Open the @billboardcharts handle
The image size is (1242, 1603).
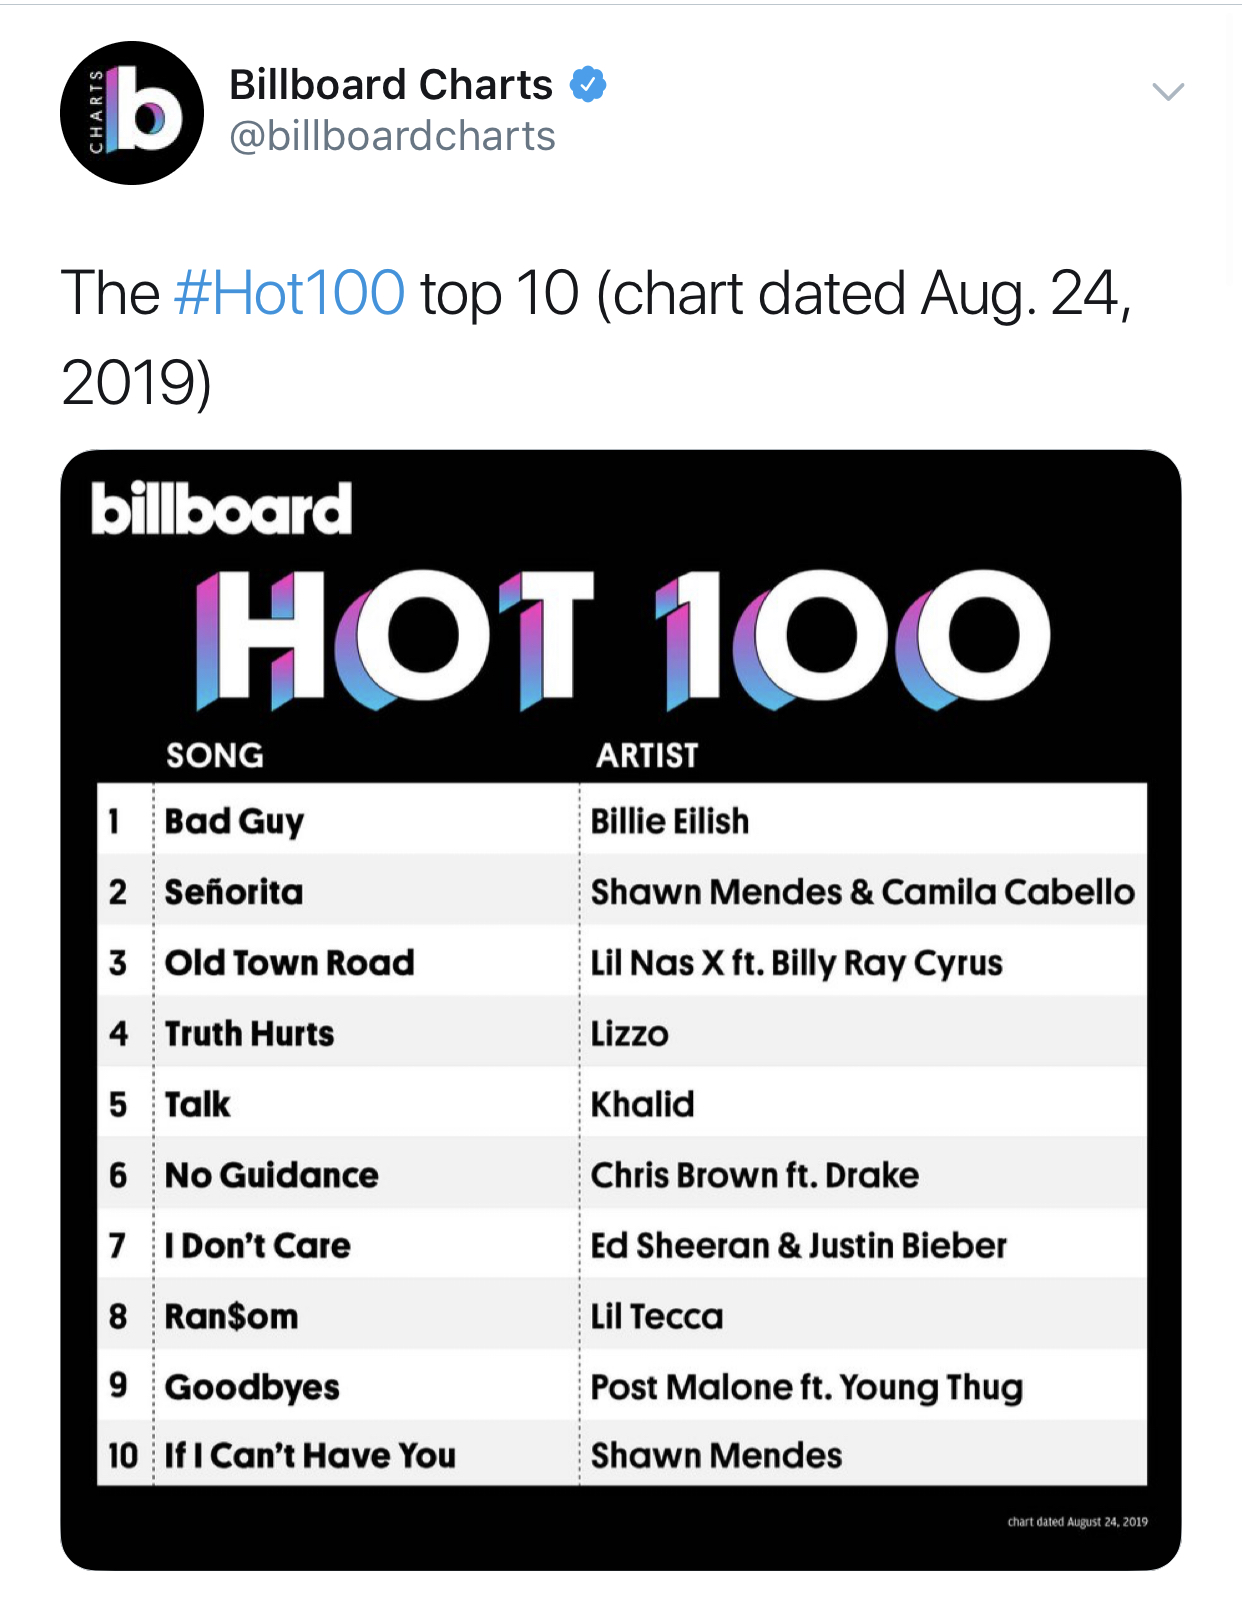[392, 136]
